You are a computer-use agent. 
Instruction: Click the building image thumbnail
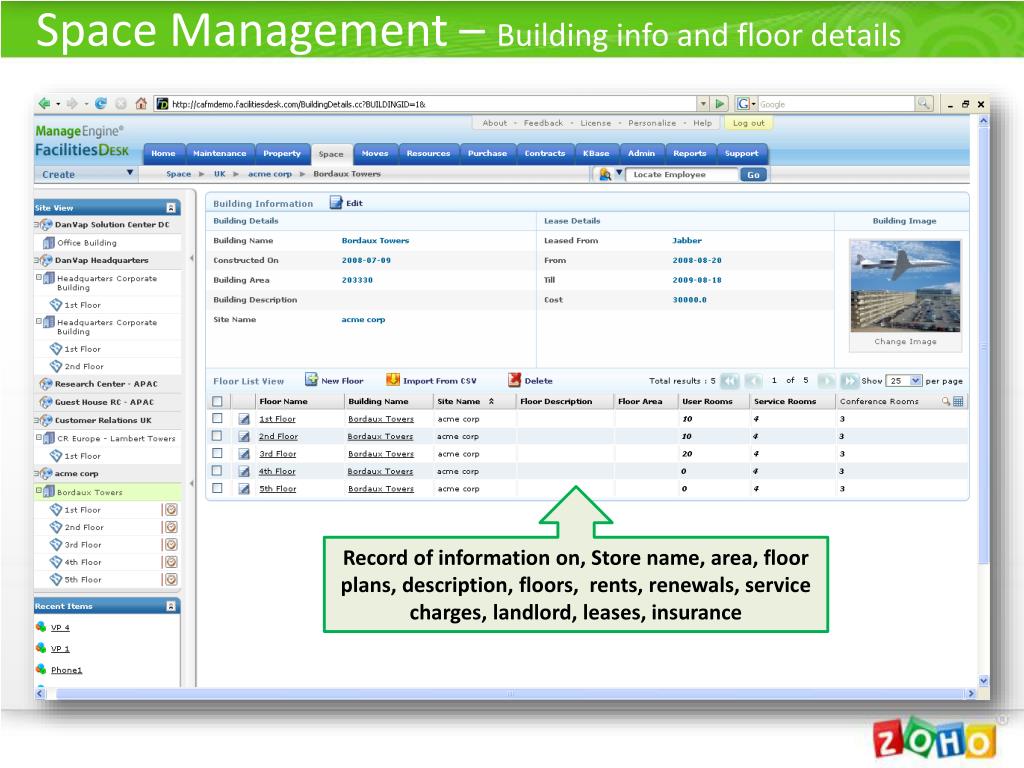[904, 286]
